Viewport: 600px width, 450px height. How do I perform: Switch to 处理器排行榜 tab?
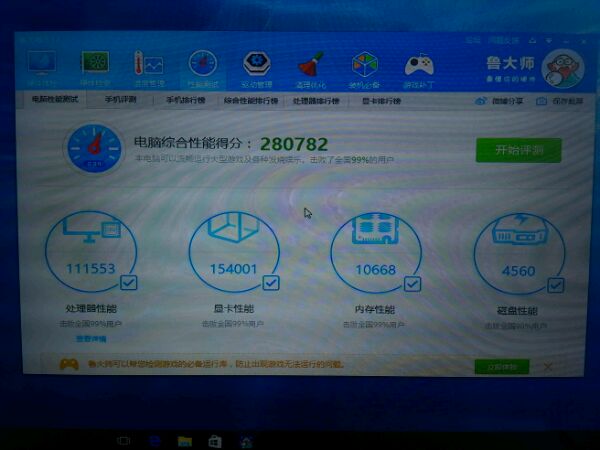(x=316, y=101)
